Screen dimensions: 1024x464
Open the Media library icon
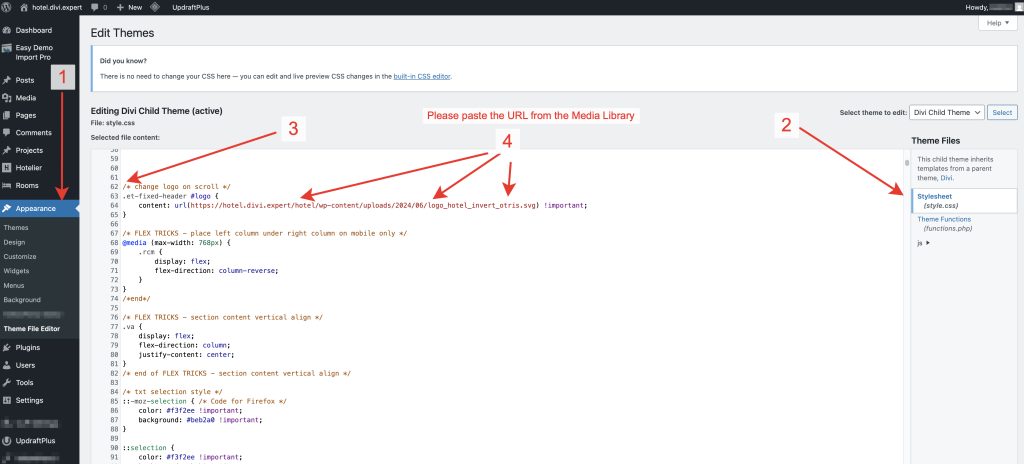click(x=7, y=98)
